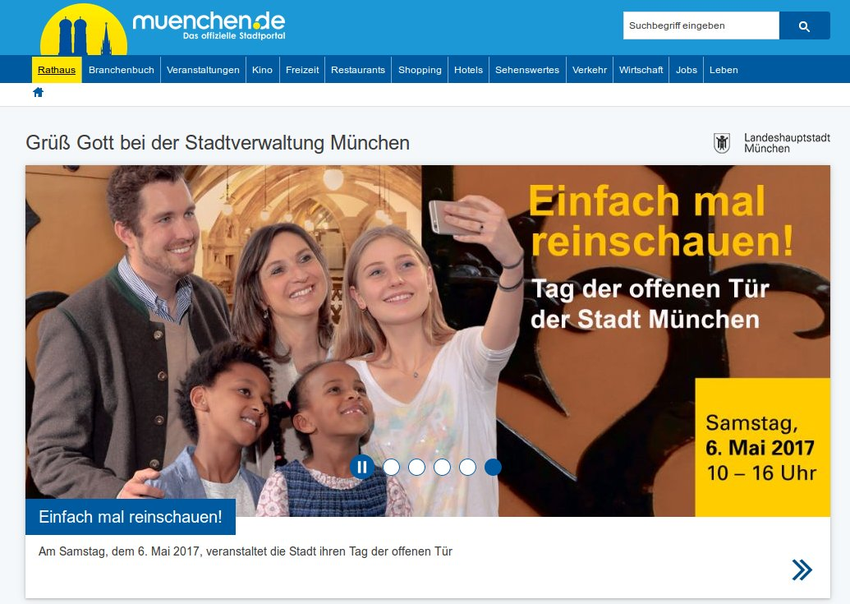The width and height of the screenshot is (850, 604).
Task: Click the Landeshauptstadt München crest icon
Action: point(722,143)
